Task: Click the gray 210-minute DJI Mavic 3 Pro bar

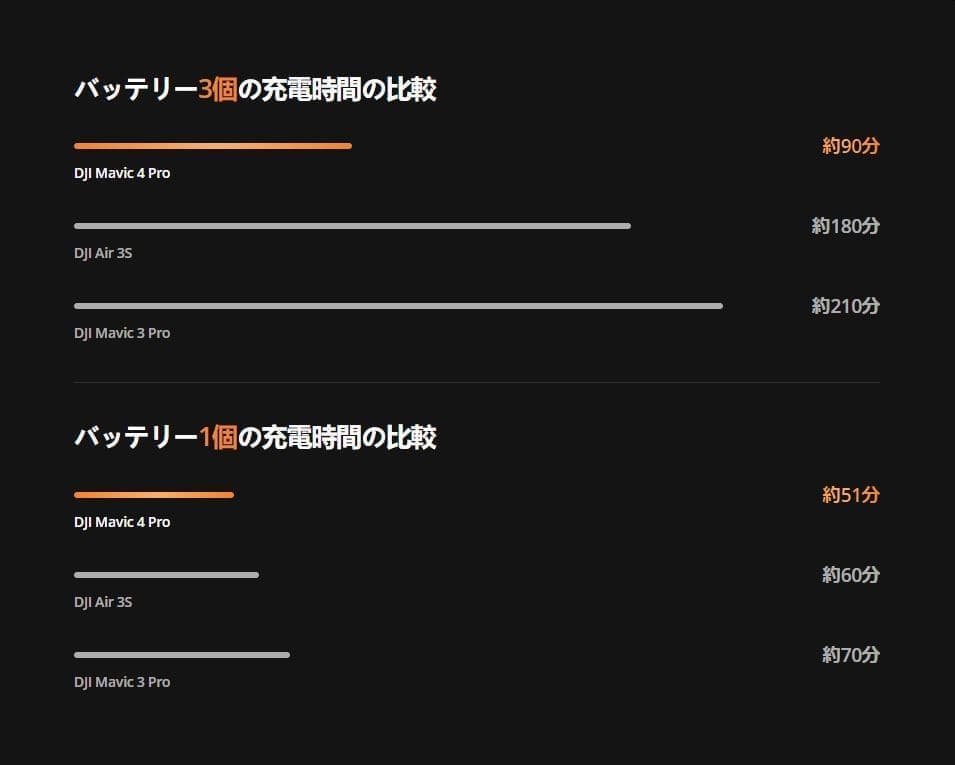Action: [398, 306]
